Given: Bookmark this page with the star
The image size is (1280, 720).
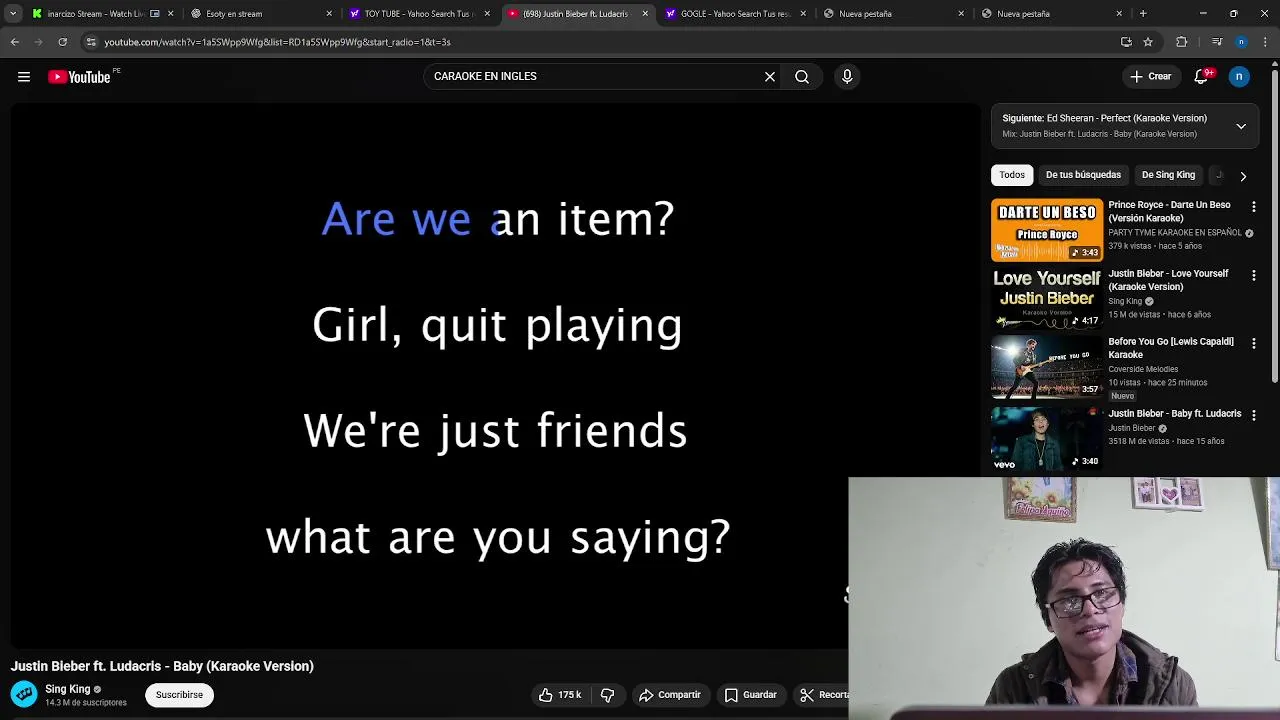Looking at the screenshot, I should click(1148, 42).
